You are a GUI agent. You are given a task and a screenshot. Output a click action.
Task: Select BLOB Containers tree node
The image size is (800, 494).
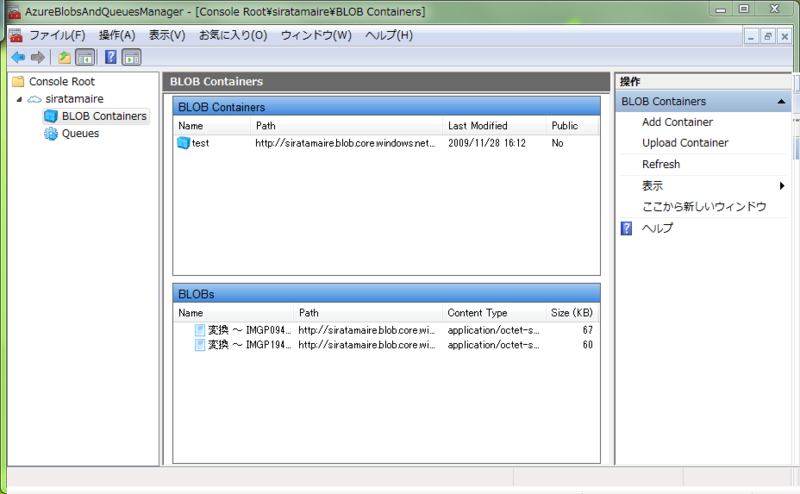click(x=104, y=116)
